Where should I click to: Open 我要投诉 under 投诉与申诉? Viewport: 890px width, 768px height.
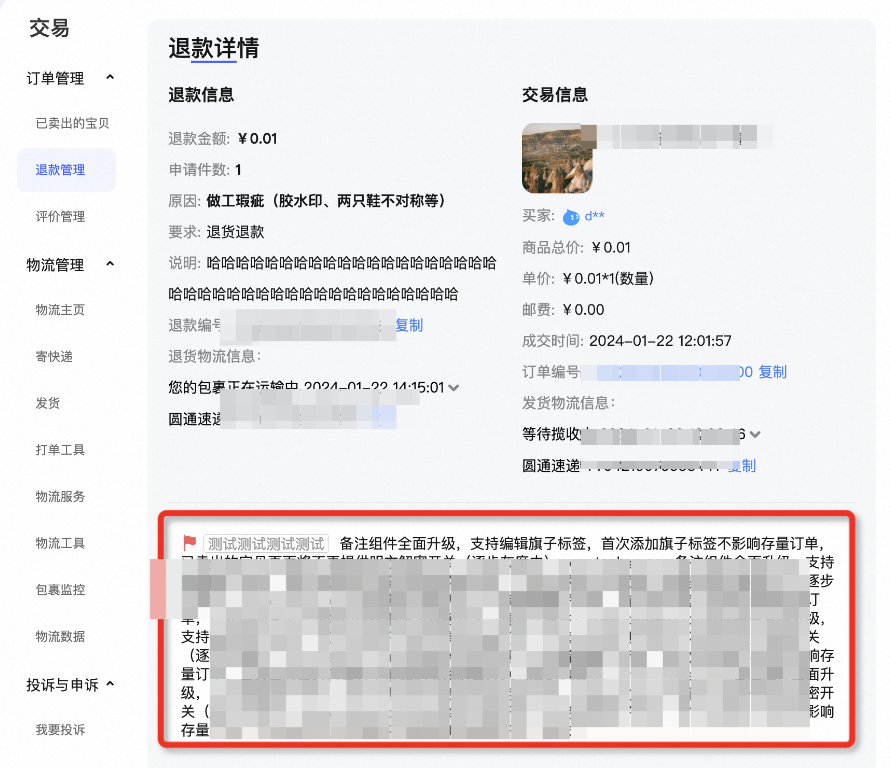pyautogui.click(x=60, y=731)
